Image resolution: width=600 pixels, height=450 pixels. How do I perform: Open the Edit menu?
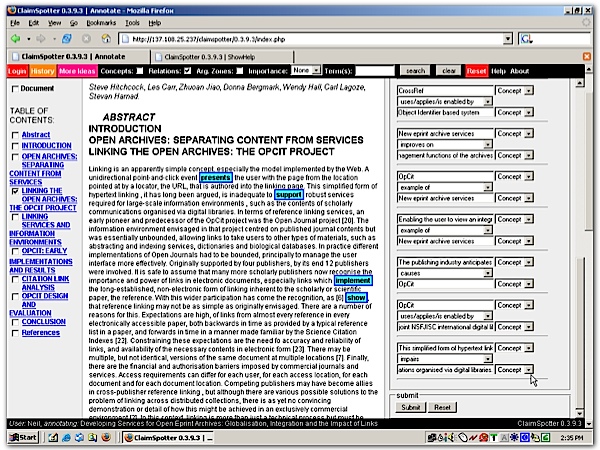(x=34, y=23)
